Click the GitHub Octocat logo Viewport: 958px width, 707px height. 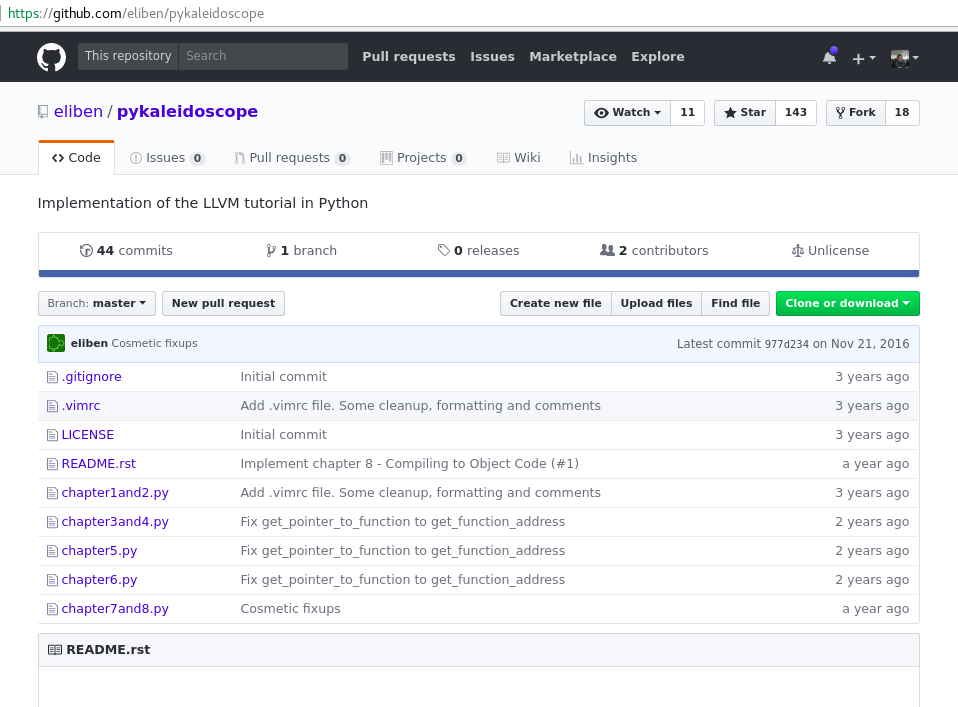(51, 57)
